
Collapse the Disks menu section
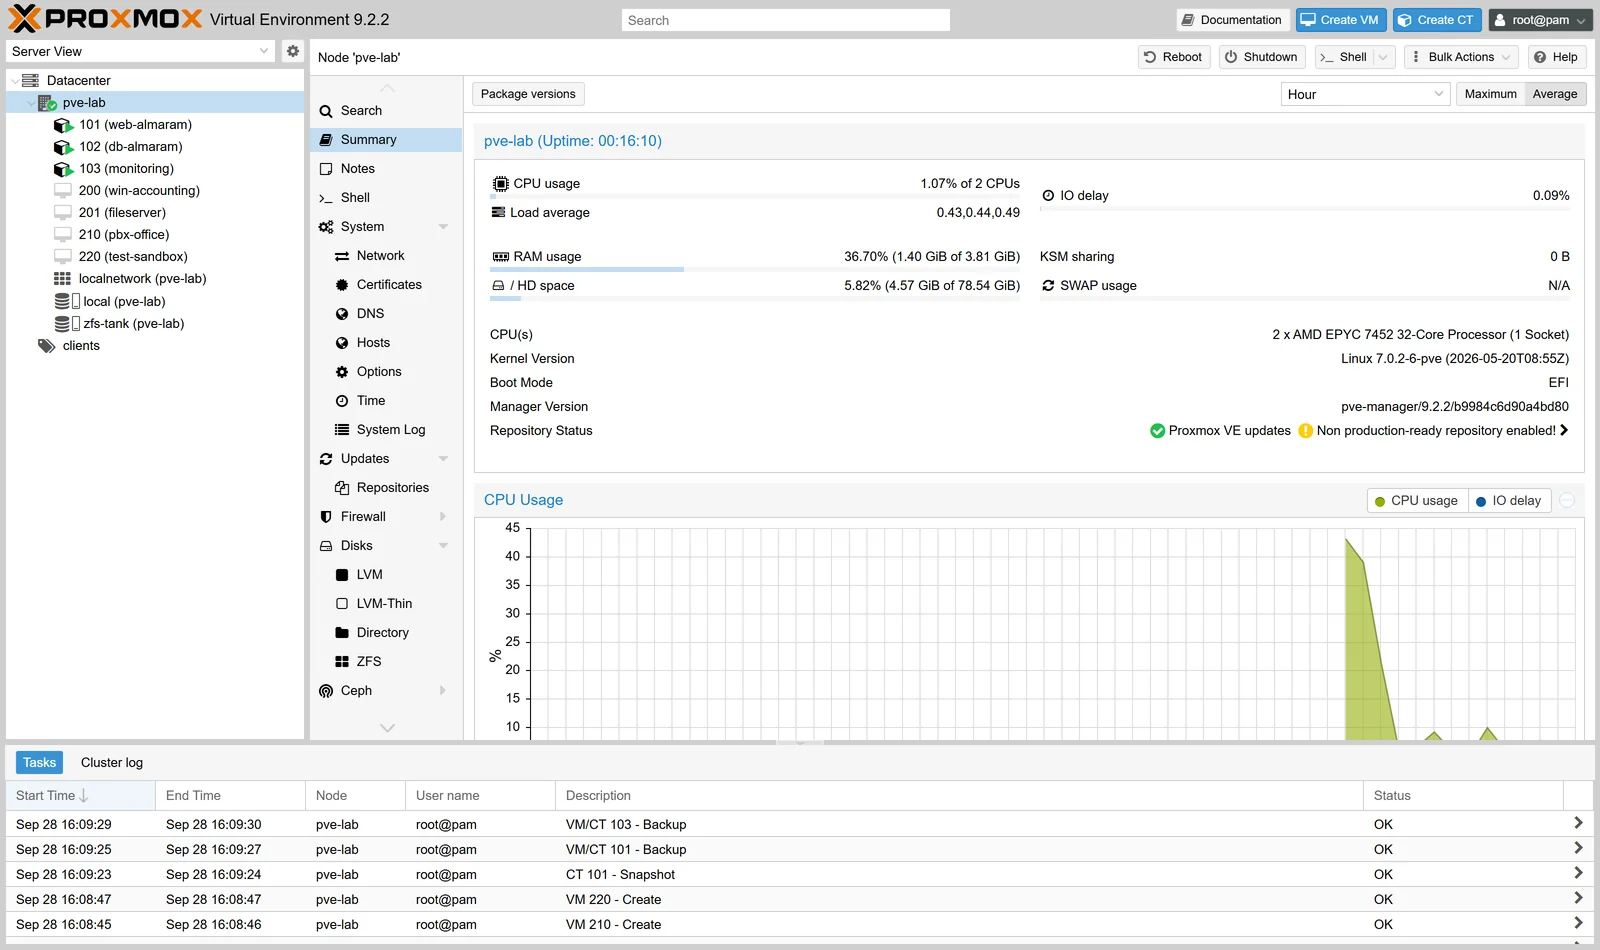pos(443,546)
